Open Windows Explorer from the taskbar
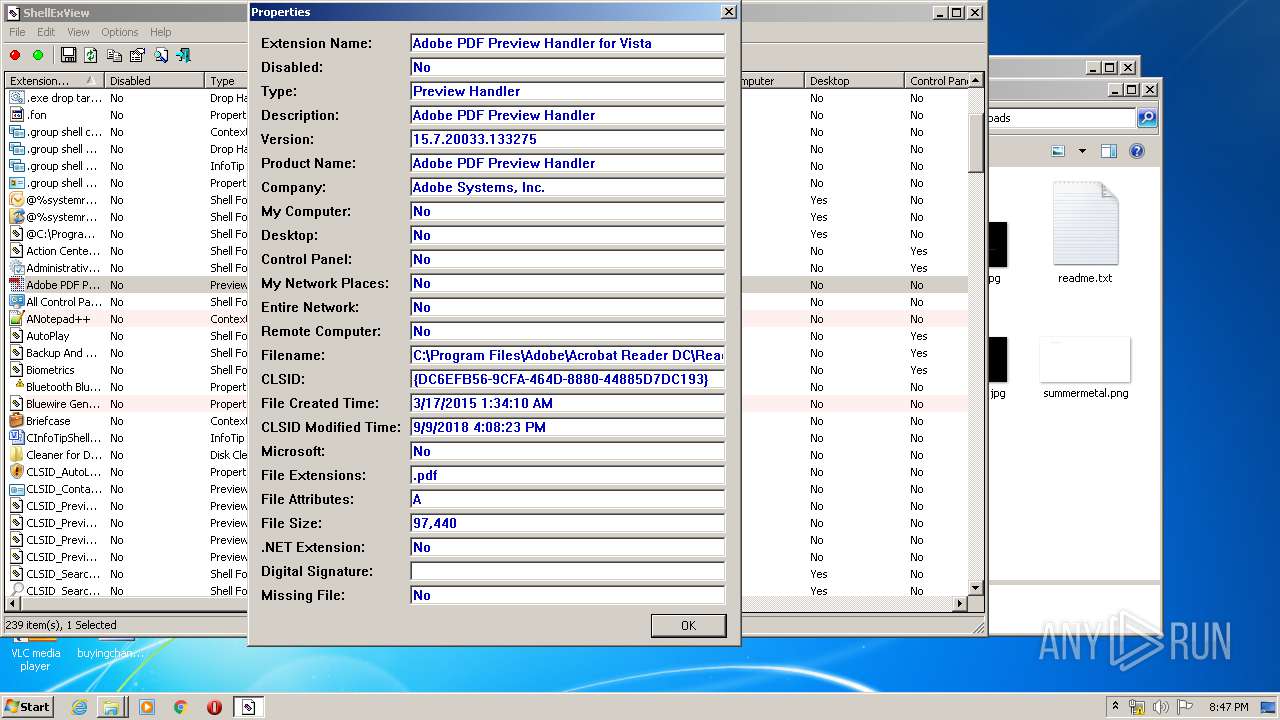The height and width of the screenshot is (720, 1280). click(111, 707)
